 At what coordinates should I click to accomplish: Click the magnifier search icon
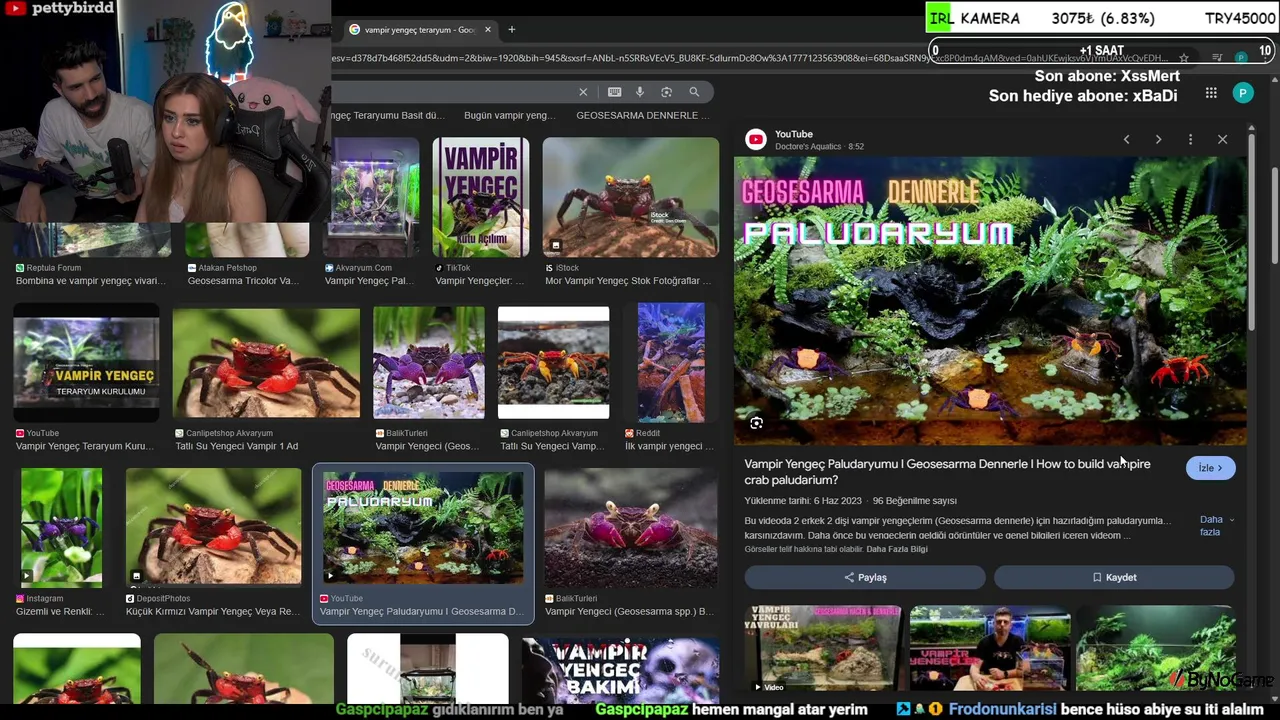[694, 92]
